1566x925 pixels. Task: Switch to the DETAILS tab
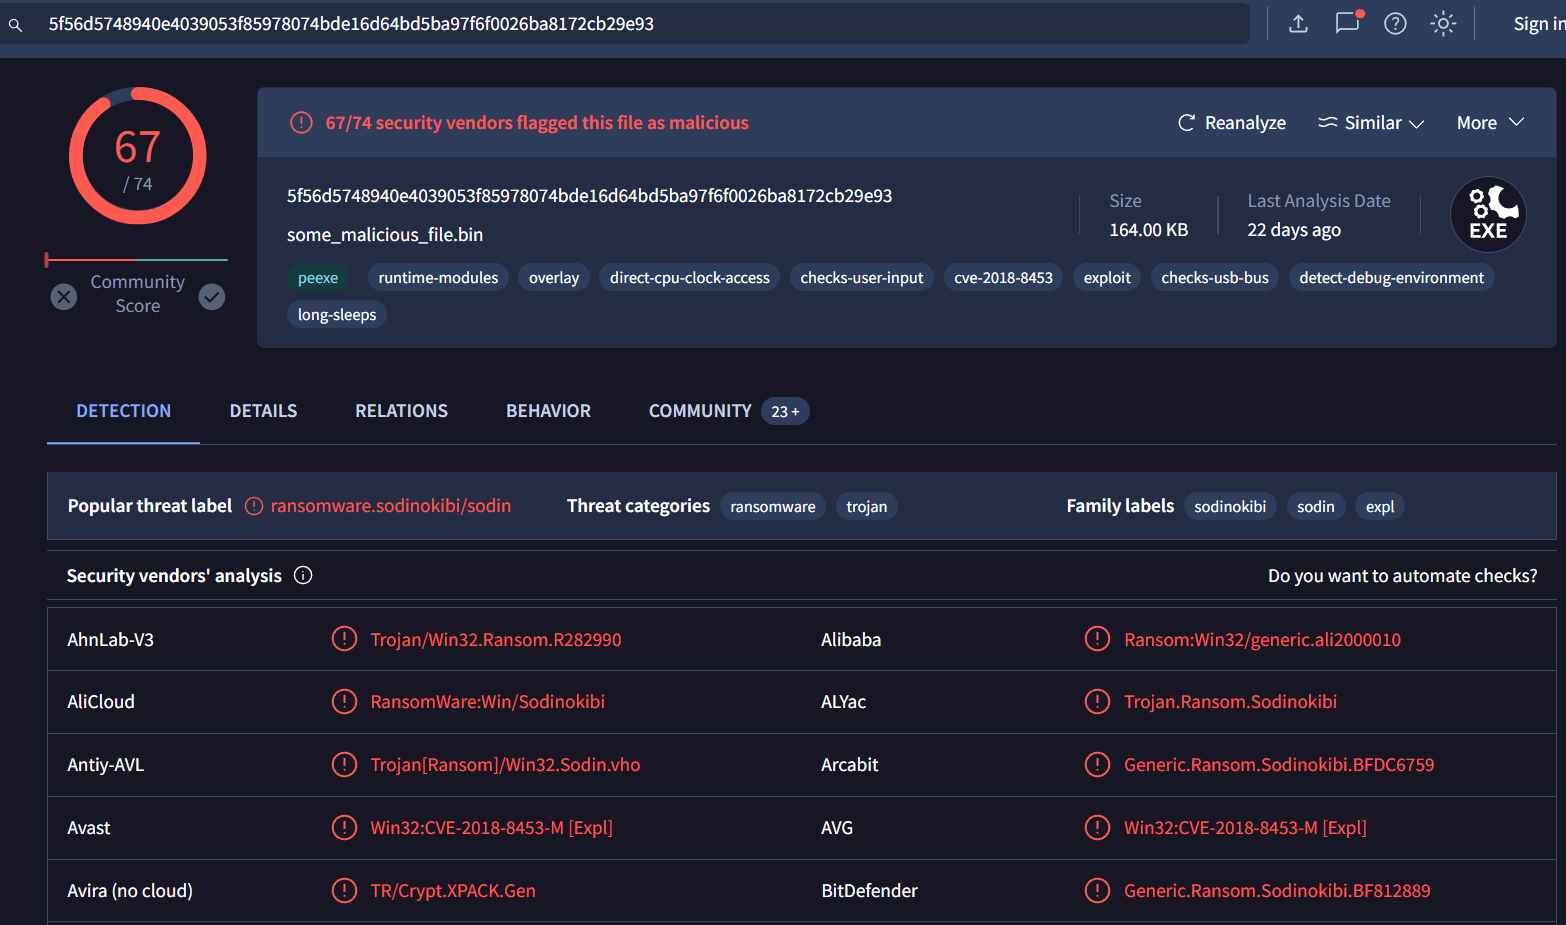(263, 411)
